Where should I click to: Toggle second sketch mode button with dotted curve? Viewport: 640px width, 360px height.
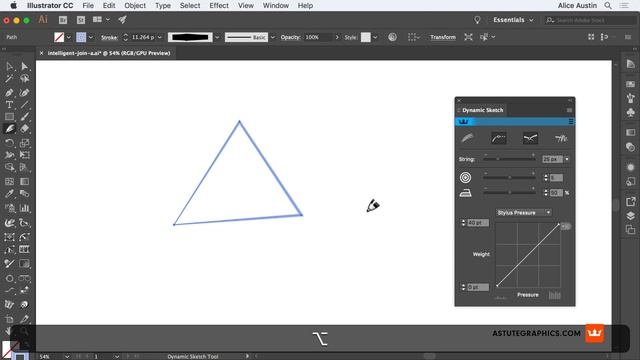pos(499,138)
